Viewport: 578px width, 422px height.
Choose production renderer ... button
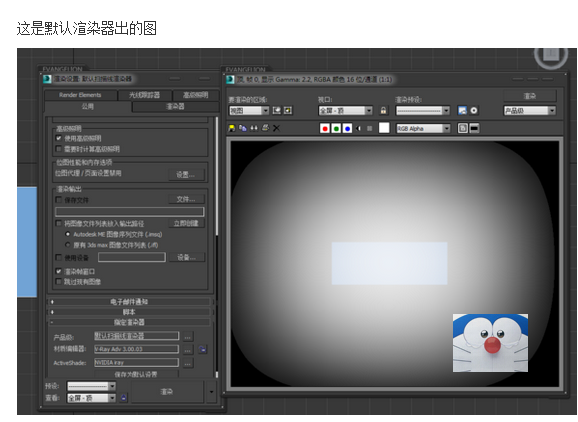pos(188,336)
